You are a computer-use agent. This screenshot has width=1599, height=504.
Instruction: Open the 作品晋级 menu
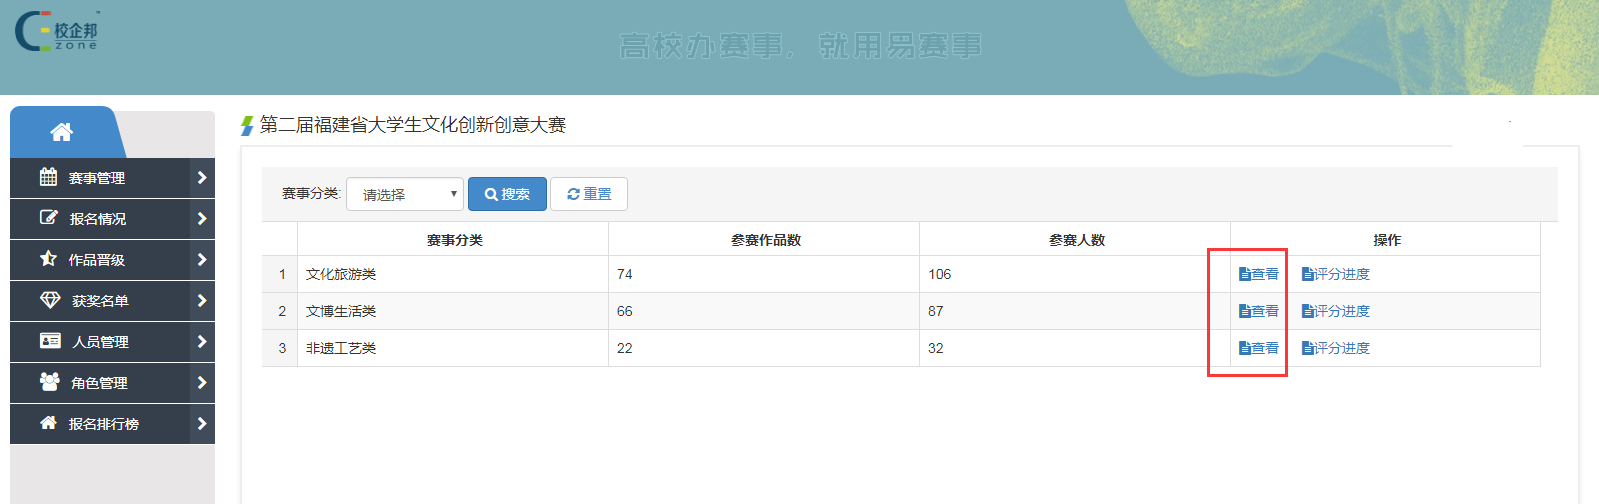click(112, 260)
